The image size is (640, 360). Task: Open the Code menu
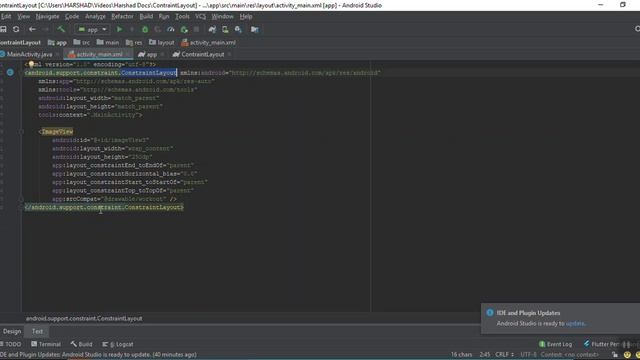tap(72, 17)
